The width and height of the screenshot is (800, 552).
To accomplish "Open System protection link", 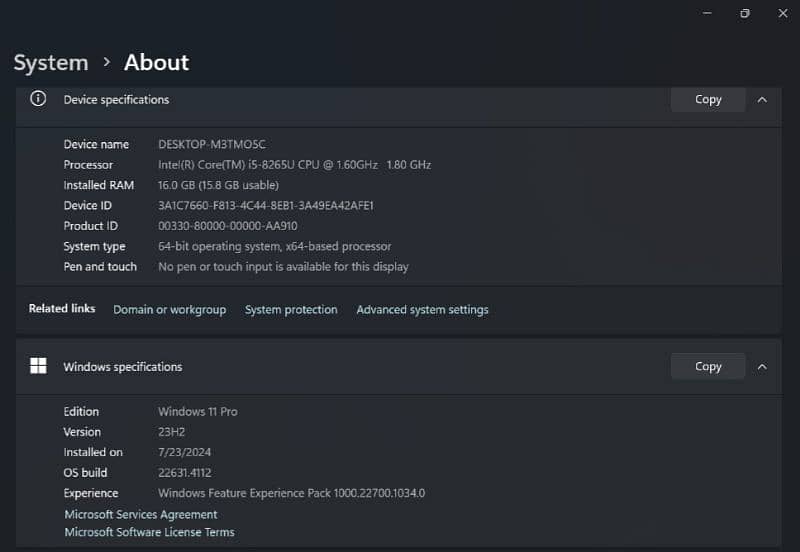I will coord(291,310).
